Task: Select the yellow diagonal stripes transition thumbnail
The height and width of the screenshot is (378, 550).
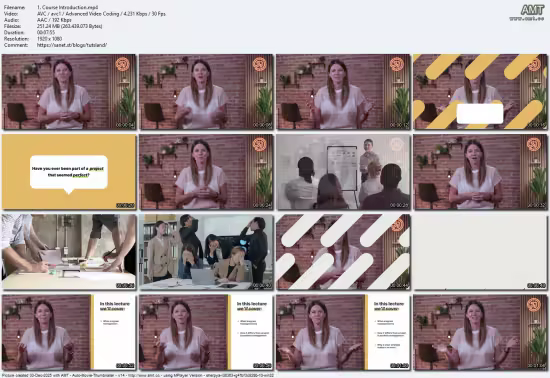Action: pyautogui.click(x=481, y=92)
